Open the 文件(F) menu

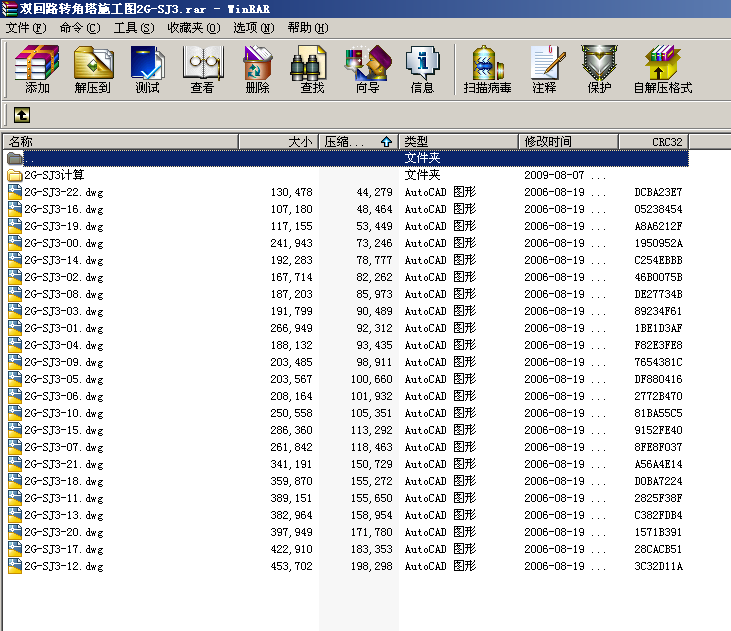pos(26,28)
